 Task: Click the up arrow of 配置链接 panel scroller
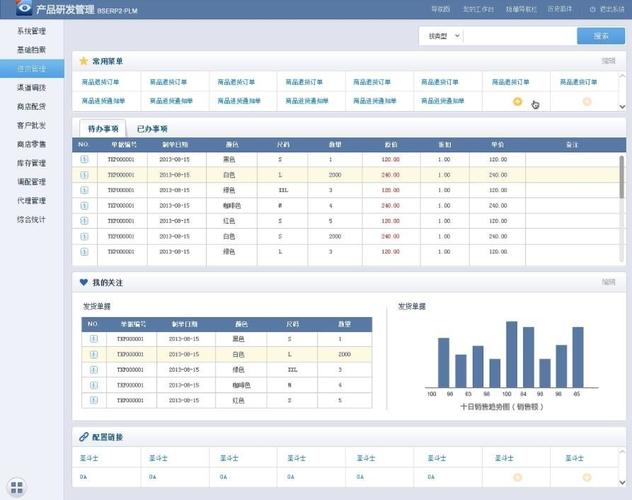click(x=622, y=452)
